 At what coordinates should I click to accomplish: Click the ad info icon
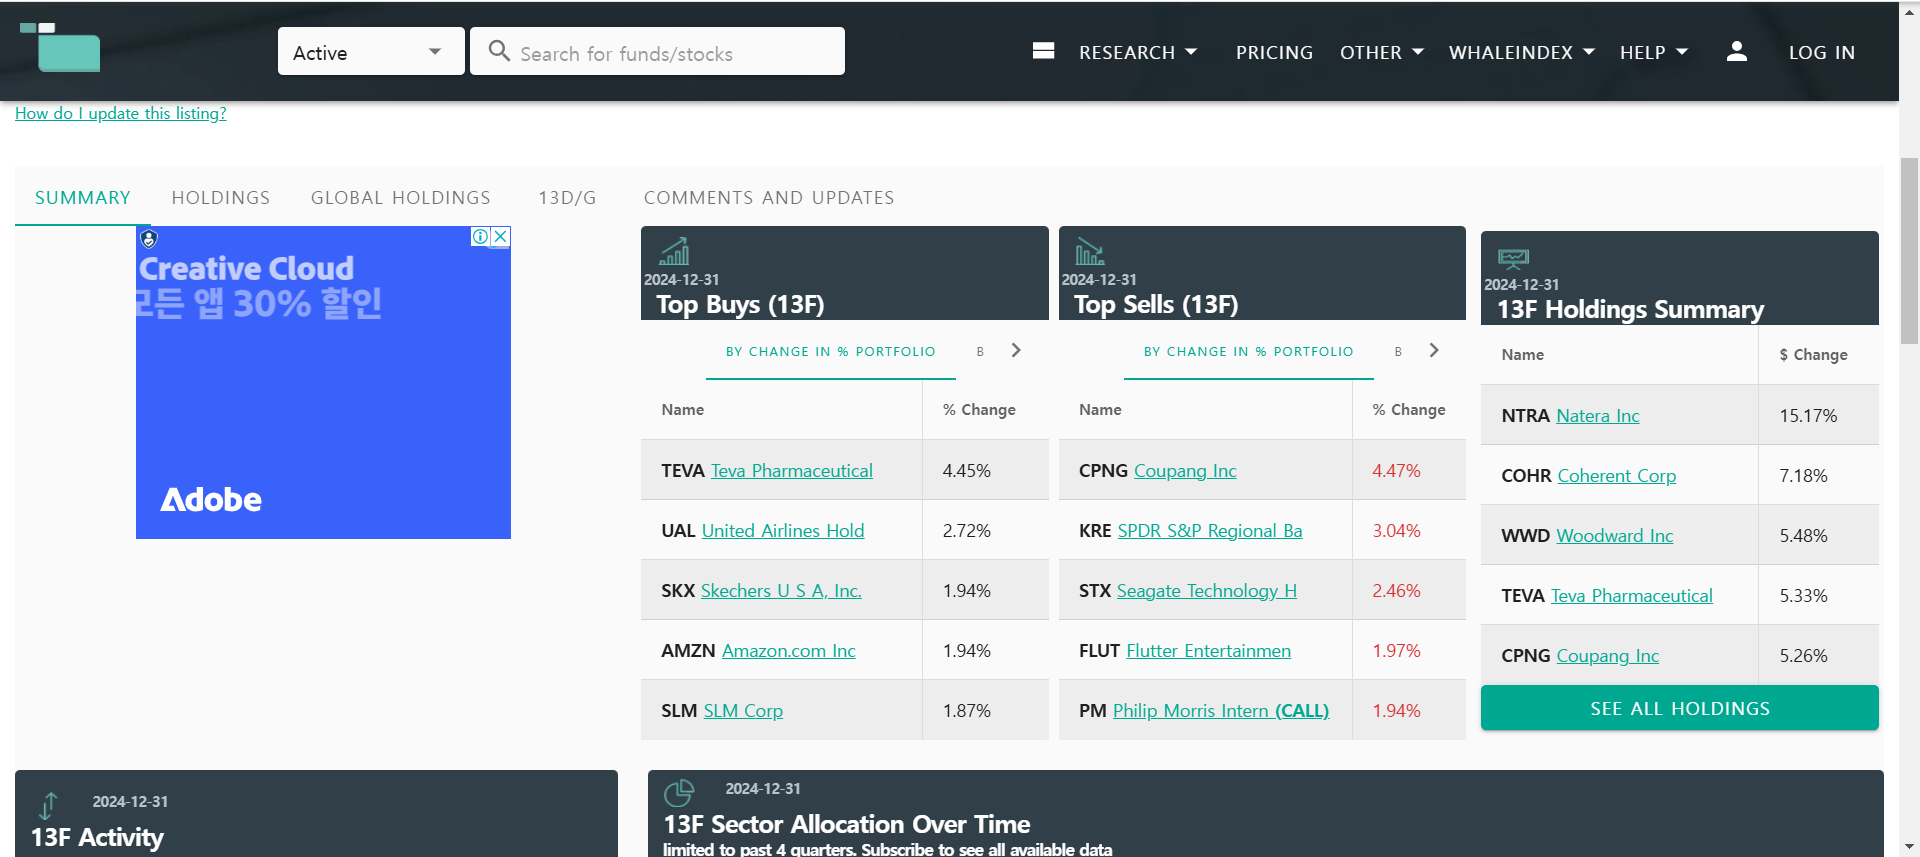tap(481, 237)
